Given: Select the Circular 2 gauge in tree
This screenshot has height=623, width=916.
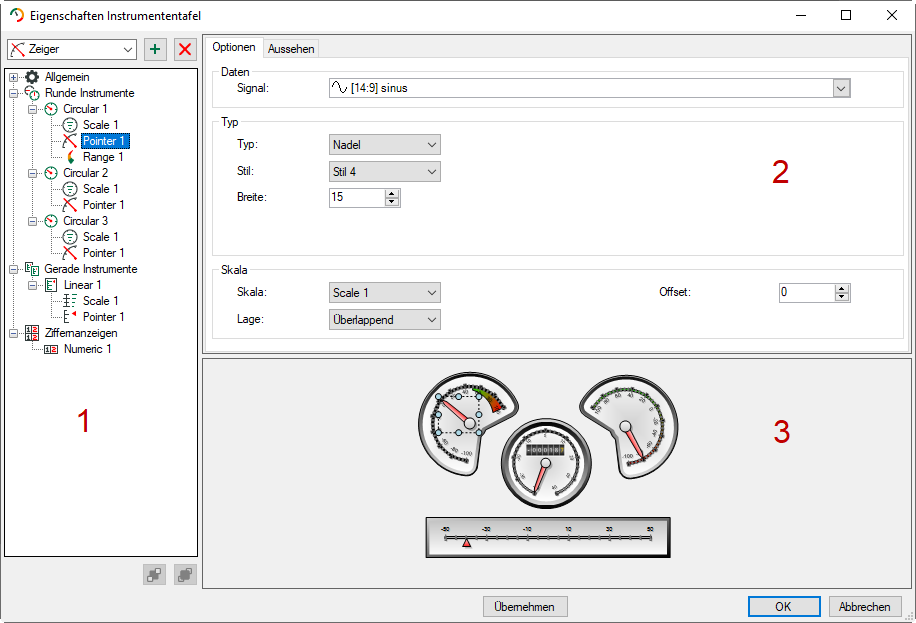Looking at the screenshot, I should [85, 173].
